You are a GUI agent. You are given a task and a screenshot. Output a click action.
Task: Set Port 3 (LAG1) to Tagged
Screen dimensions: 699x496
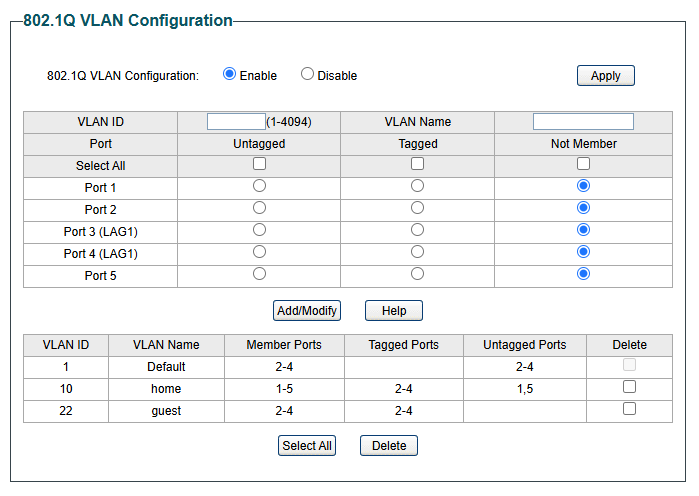(x=417, y=230)
